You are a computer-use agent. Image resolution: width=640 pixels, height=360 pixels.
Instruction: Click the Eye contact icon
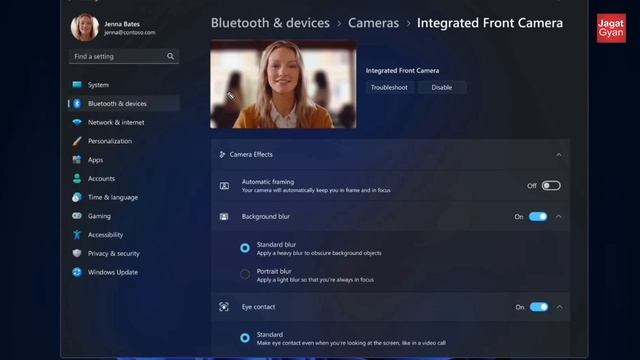pyautogui.click(x=224, y=307)
